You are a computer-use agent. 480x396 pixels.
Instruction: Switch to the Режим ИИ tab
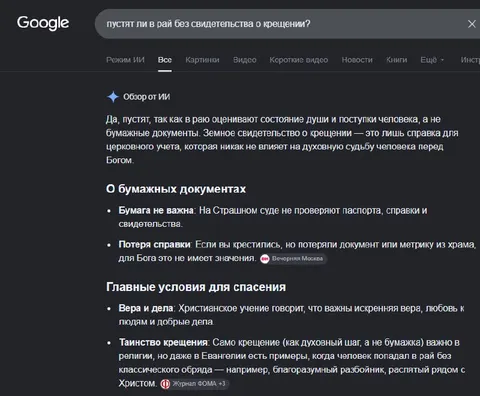(x=125, y=60)
